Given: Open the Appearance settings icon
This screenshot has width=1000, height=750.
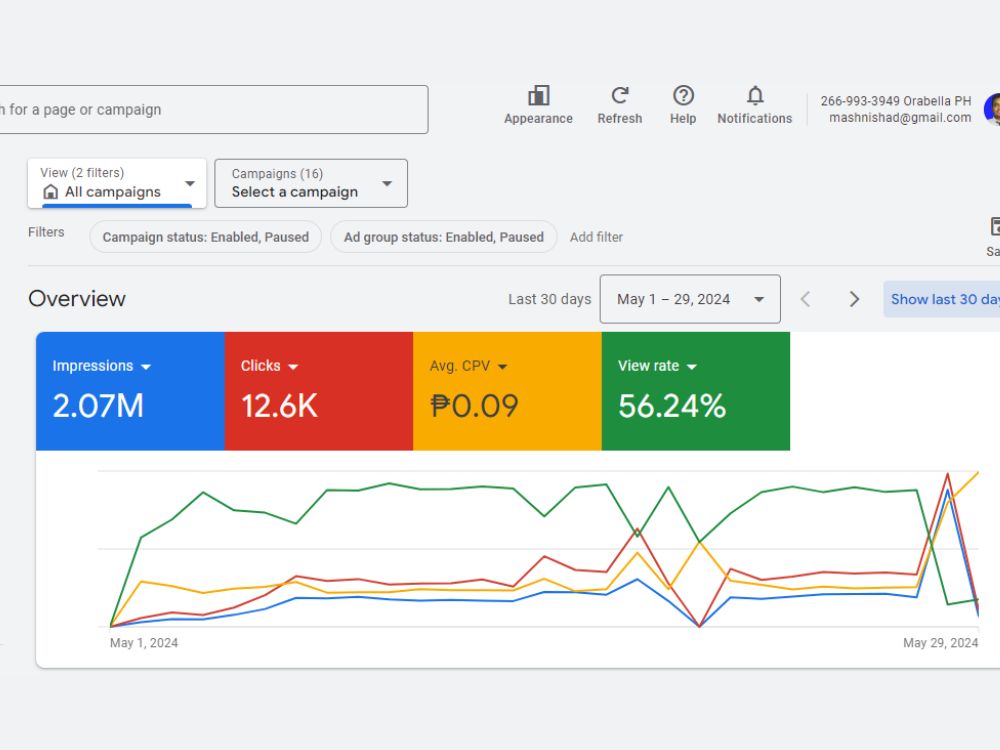Looking at the screenshot, I should [x=538, y=96].
